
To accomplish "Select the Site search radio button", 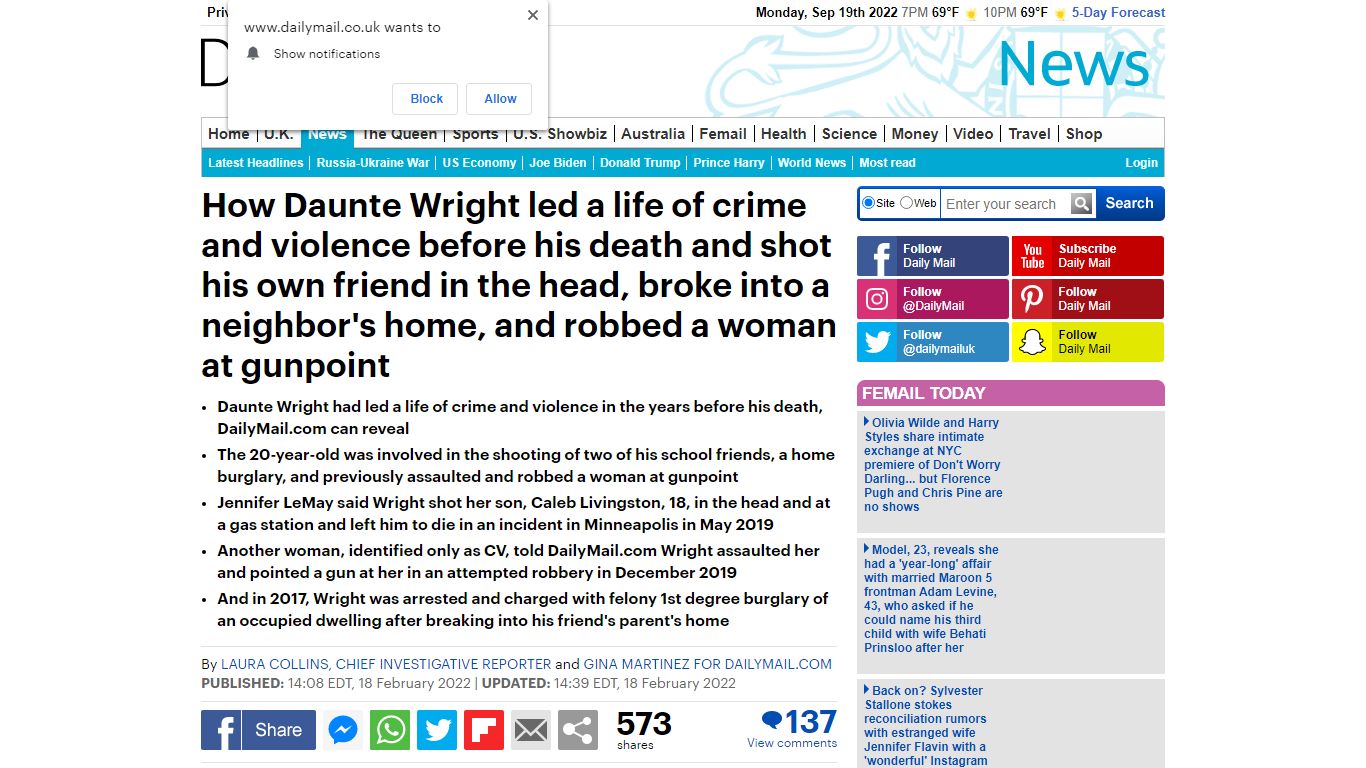I will pos(868,203).
